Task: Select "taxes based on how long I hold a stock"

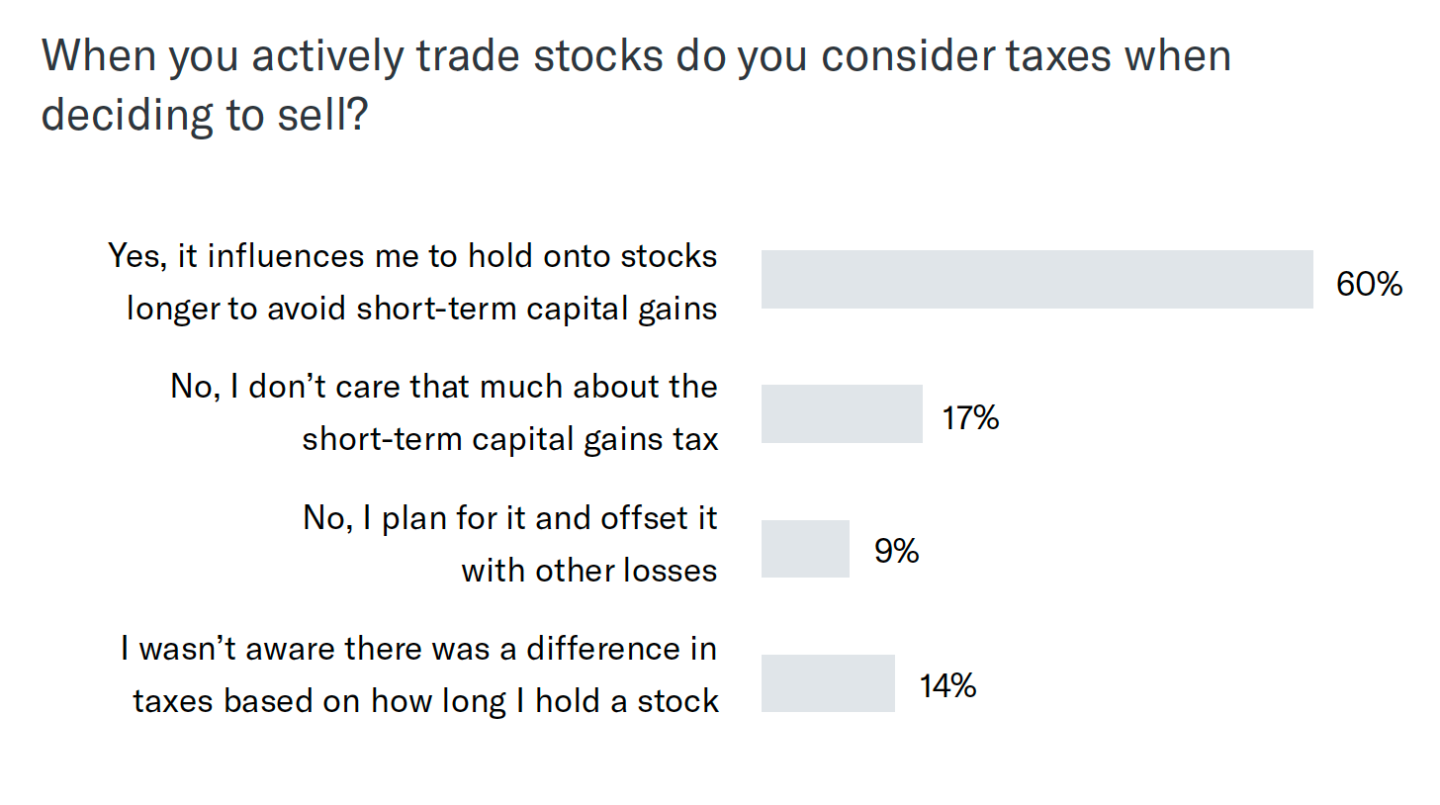Action: (425, 701)
